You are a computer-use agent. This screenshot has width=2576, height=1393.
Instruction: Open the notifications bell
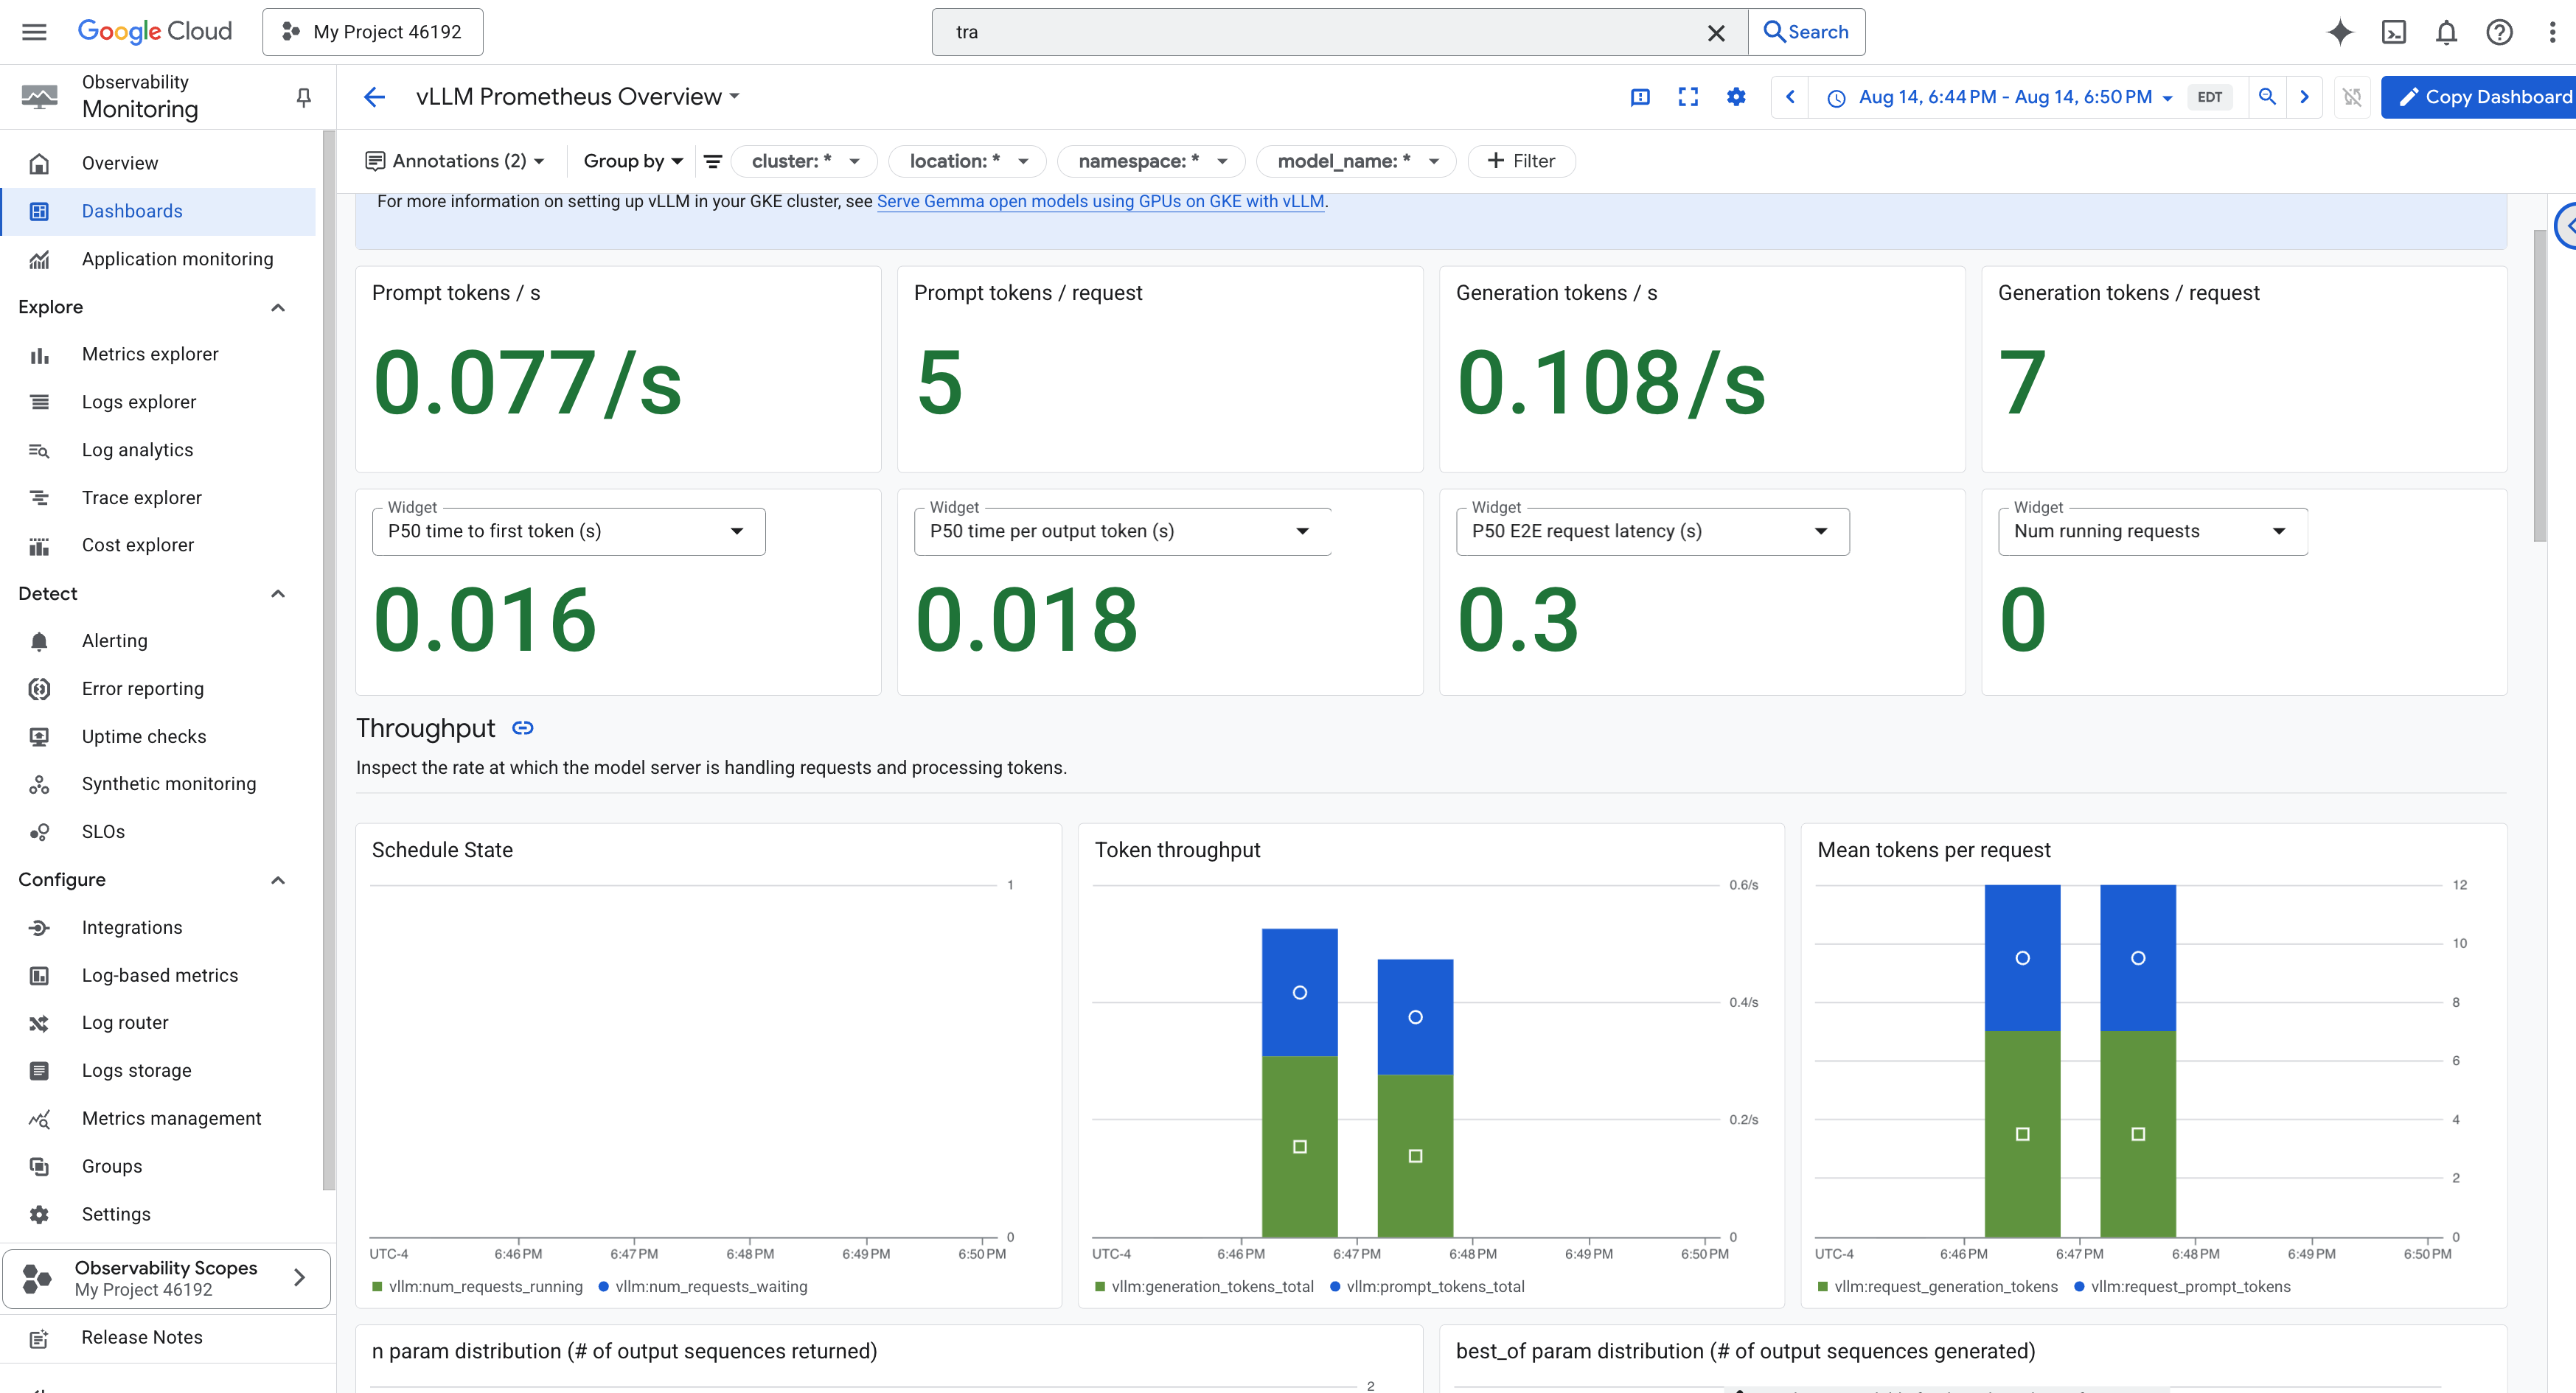click(2446, 32)
